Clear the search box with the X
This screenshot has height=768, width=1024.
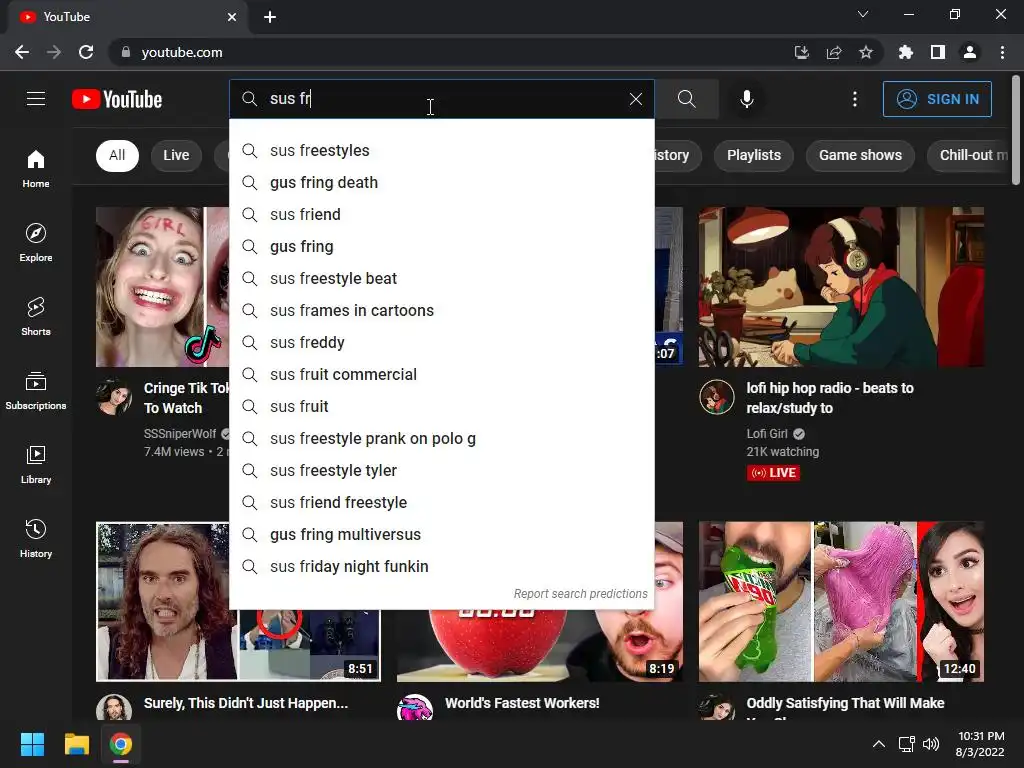pyautogui.click(x=635, y=99)
